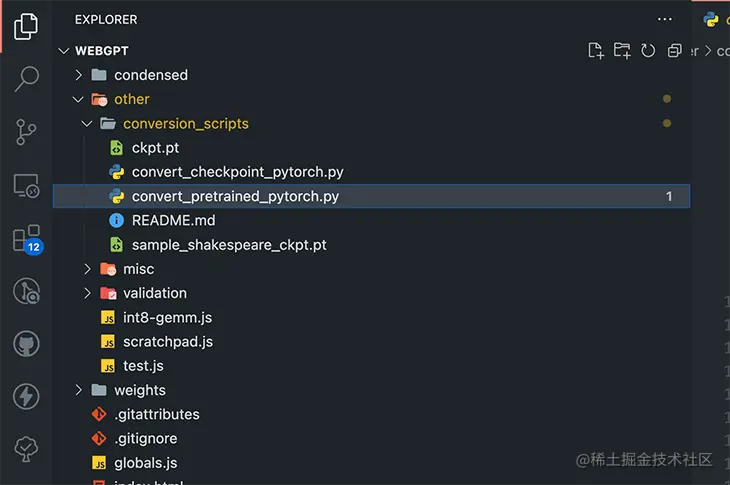Screen dimensions: 730x485
Task: Click the New Folder icon in Explorer header
Action: (x=622, y=50)
